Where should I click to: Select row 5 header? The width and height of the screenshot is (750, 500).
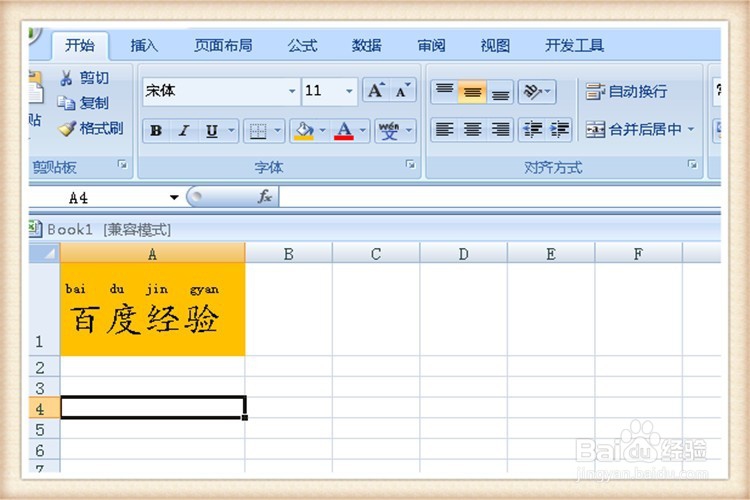coord(44,429)
